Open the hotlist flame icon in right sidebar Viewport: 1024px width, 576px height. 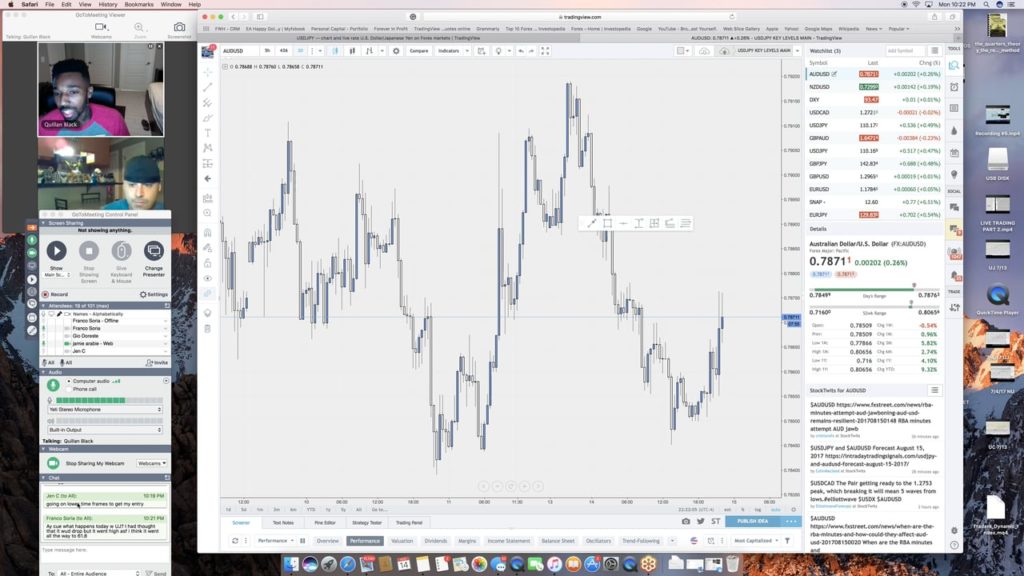(x=954, y=131)
